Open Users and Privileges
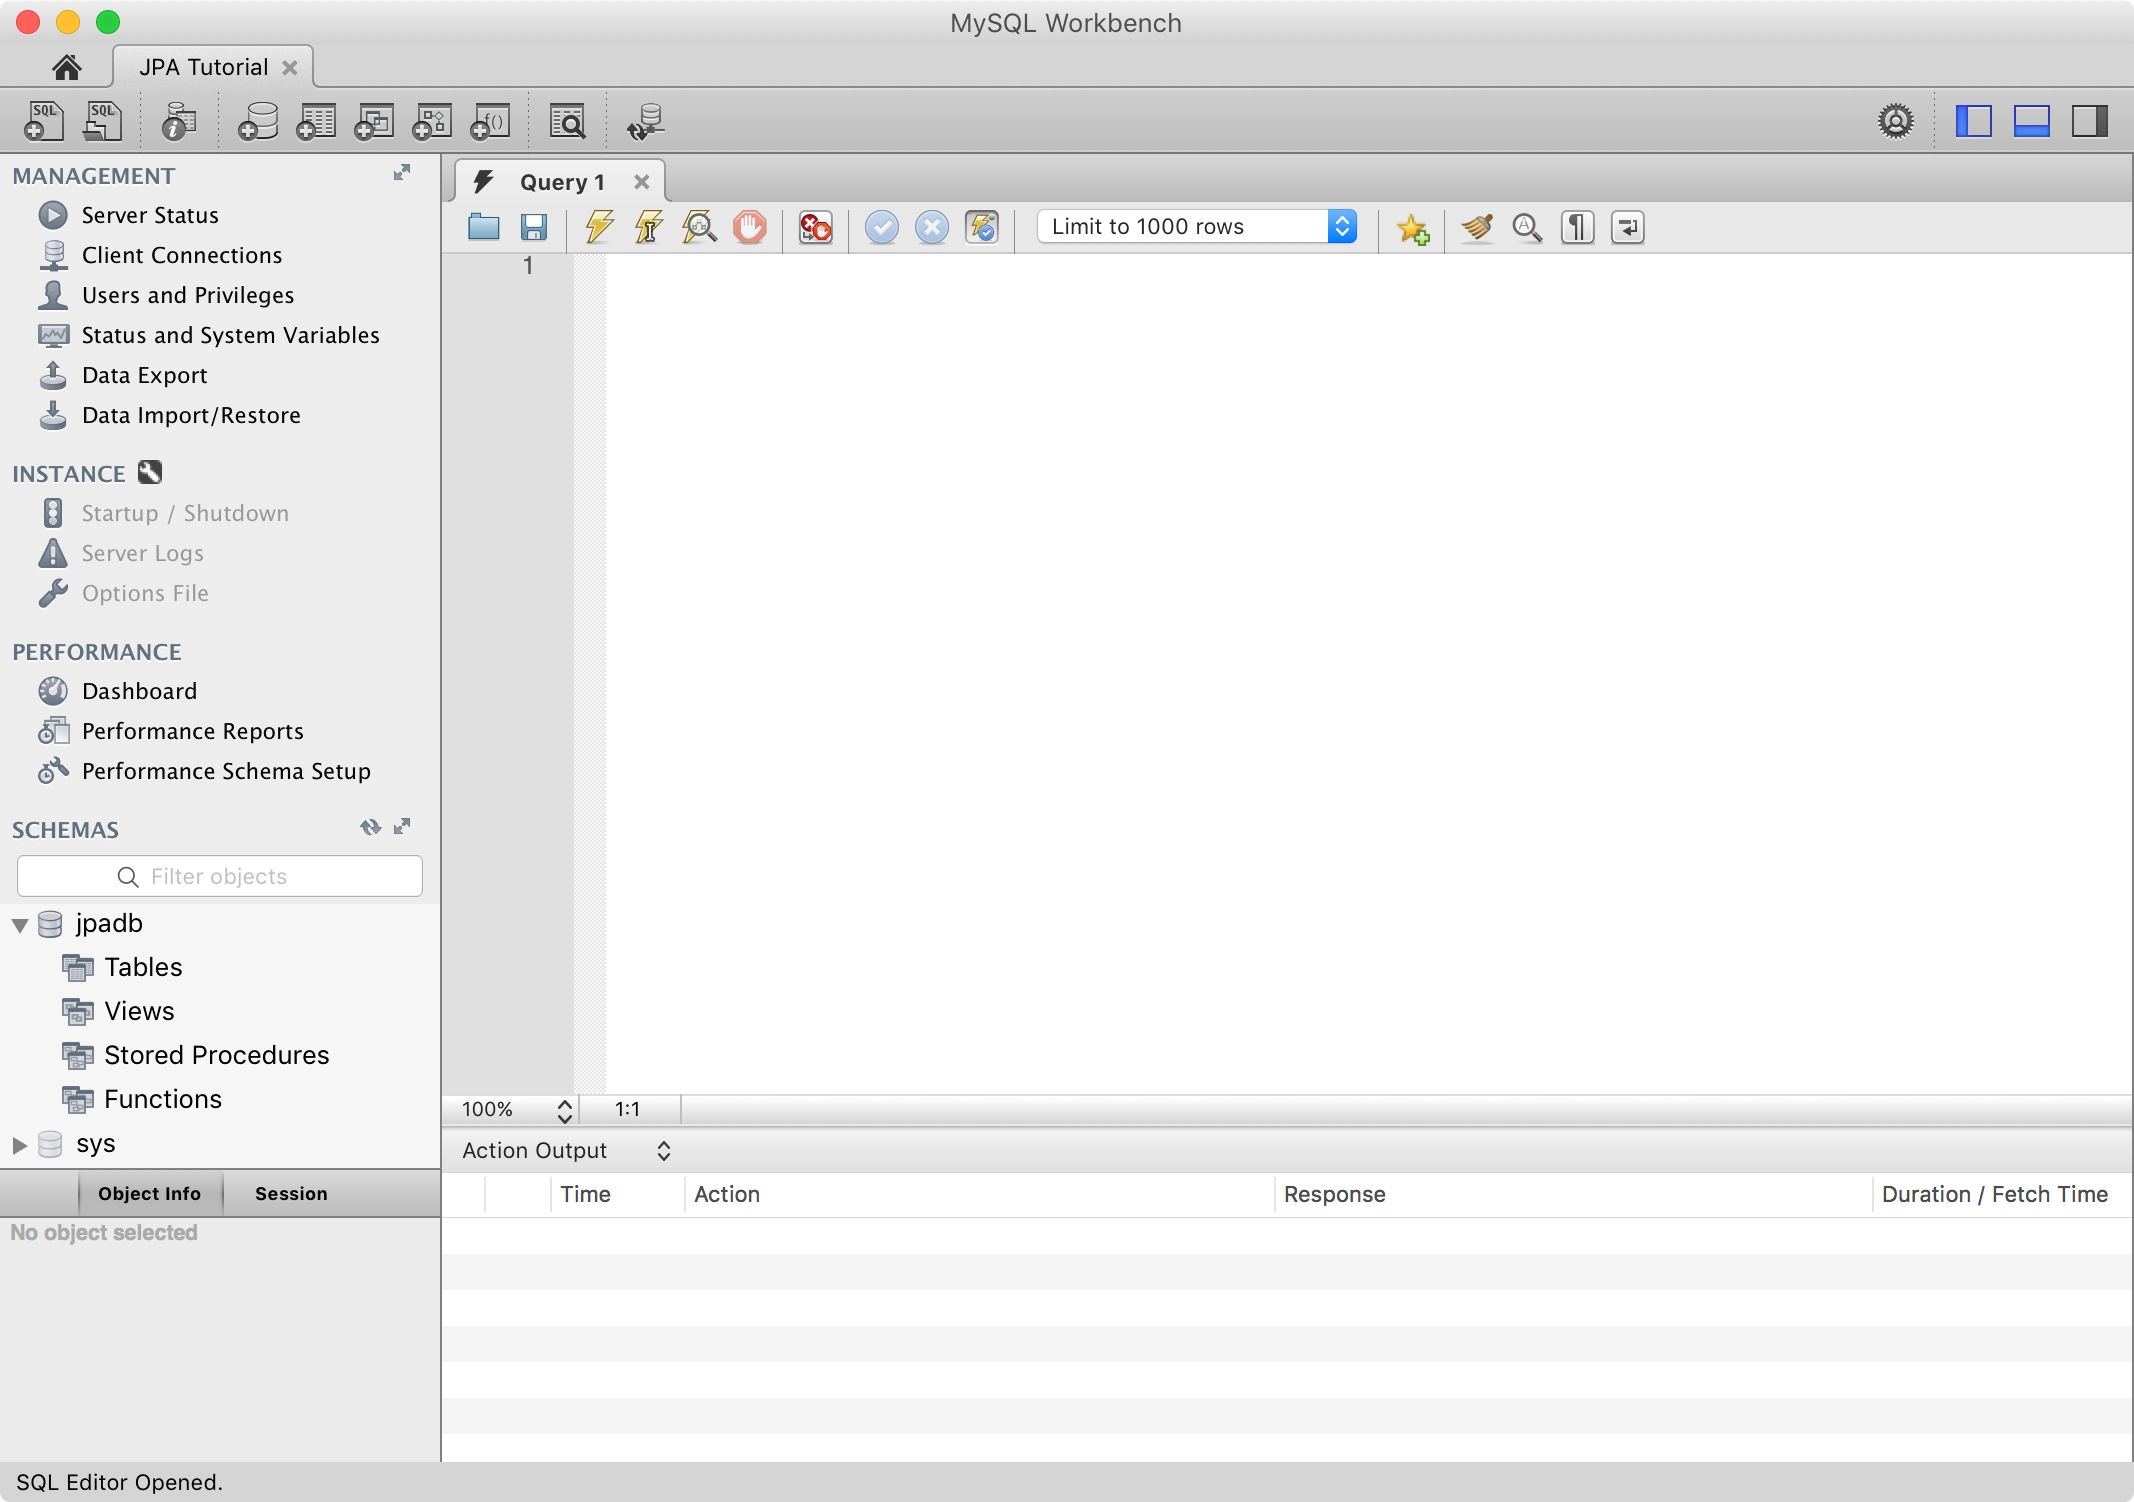The width and height of the screenshot is (2134, 1502). [188, 295]
